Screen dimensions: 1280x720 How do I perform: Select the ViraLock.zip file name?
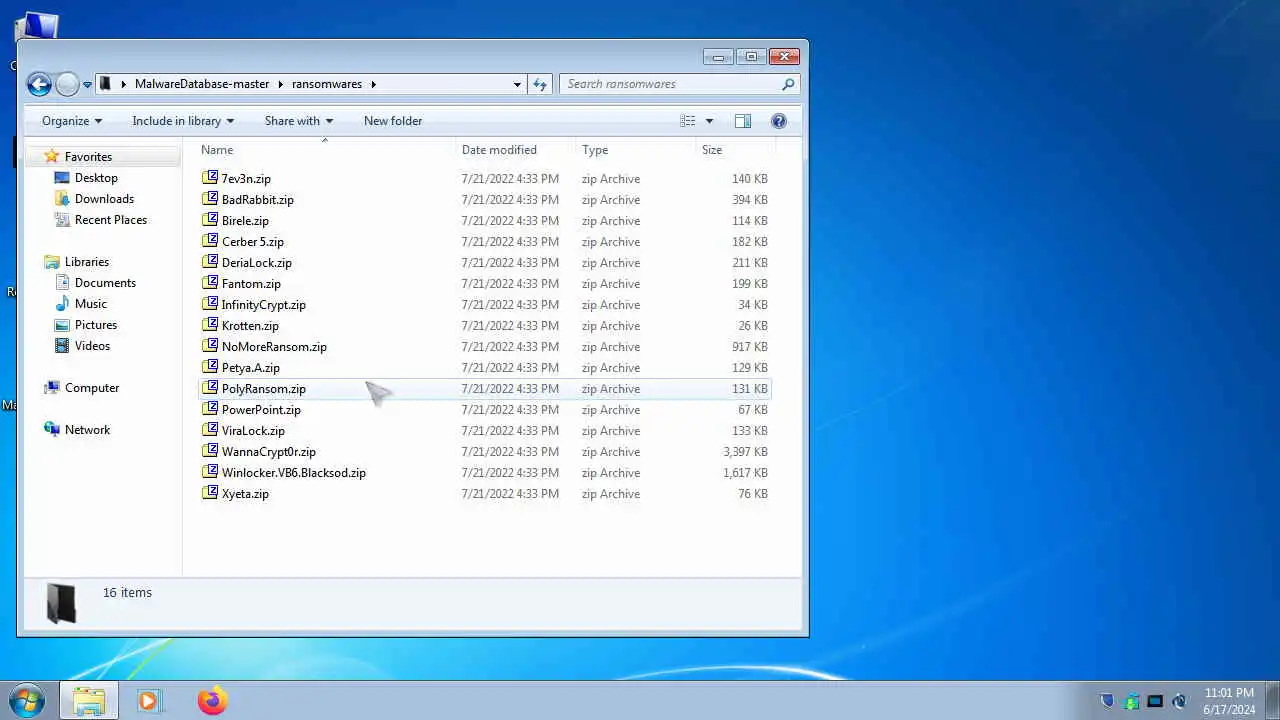(253, 431)
